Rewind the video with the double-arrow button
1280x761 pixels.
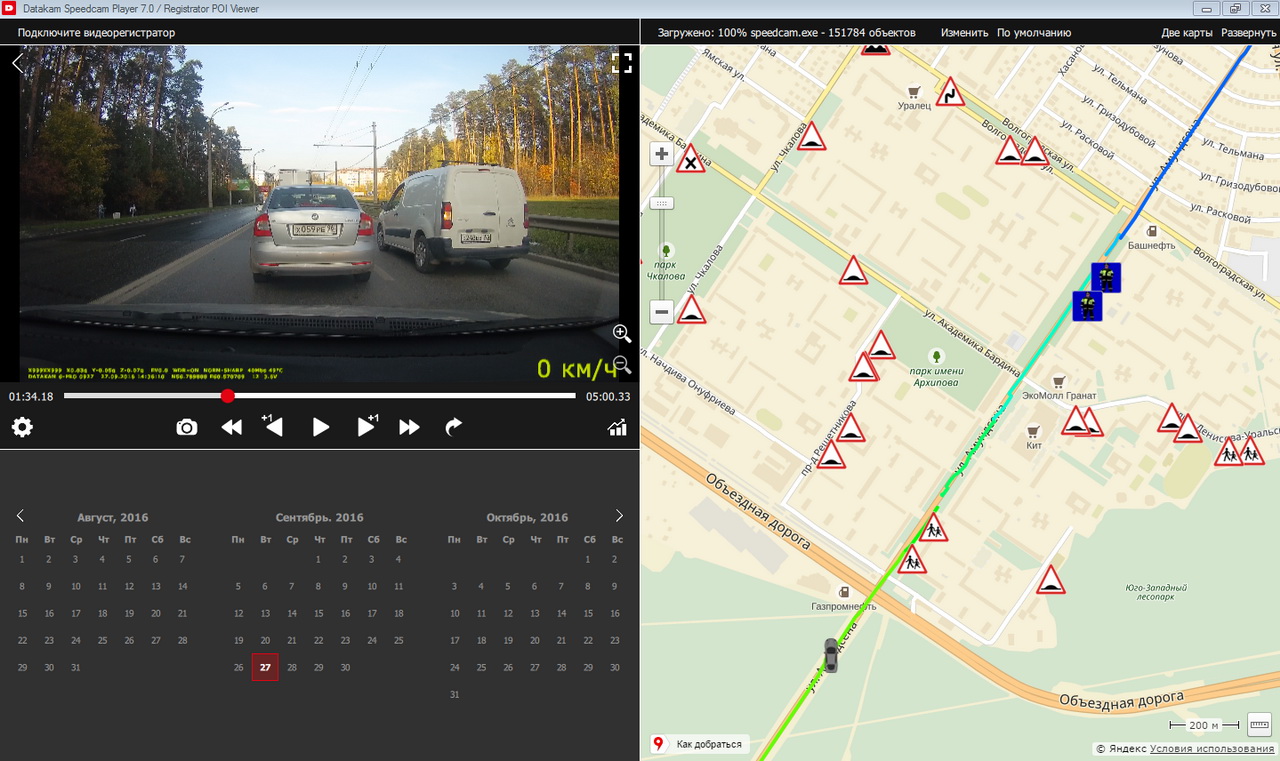click(232, 428)
